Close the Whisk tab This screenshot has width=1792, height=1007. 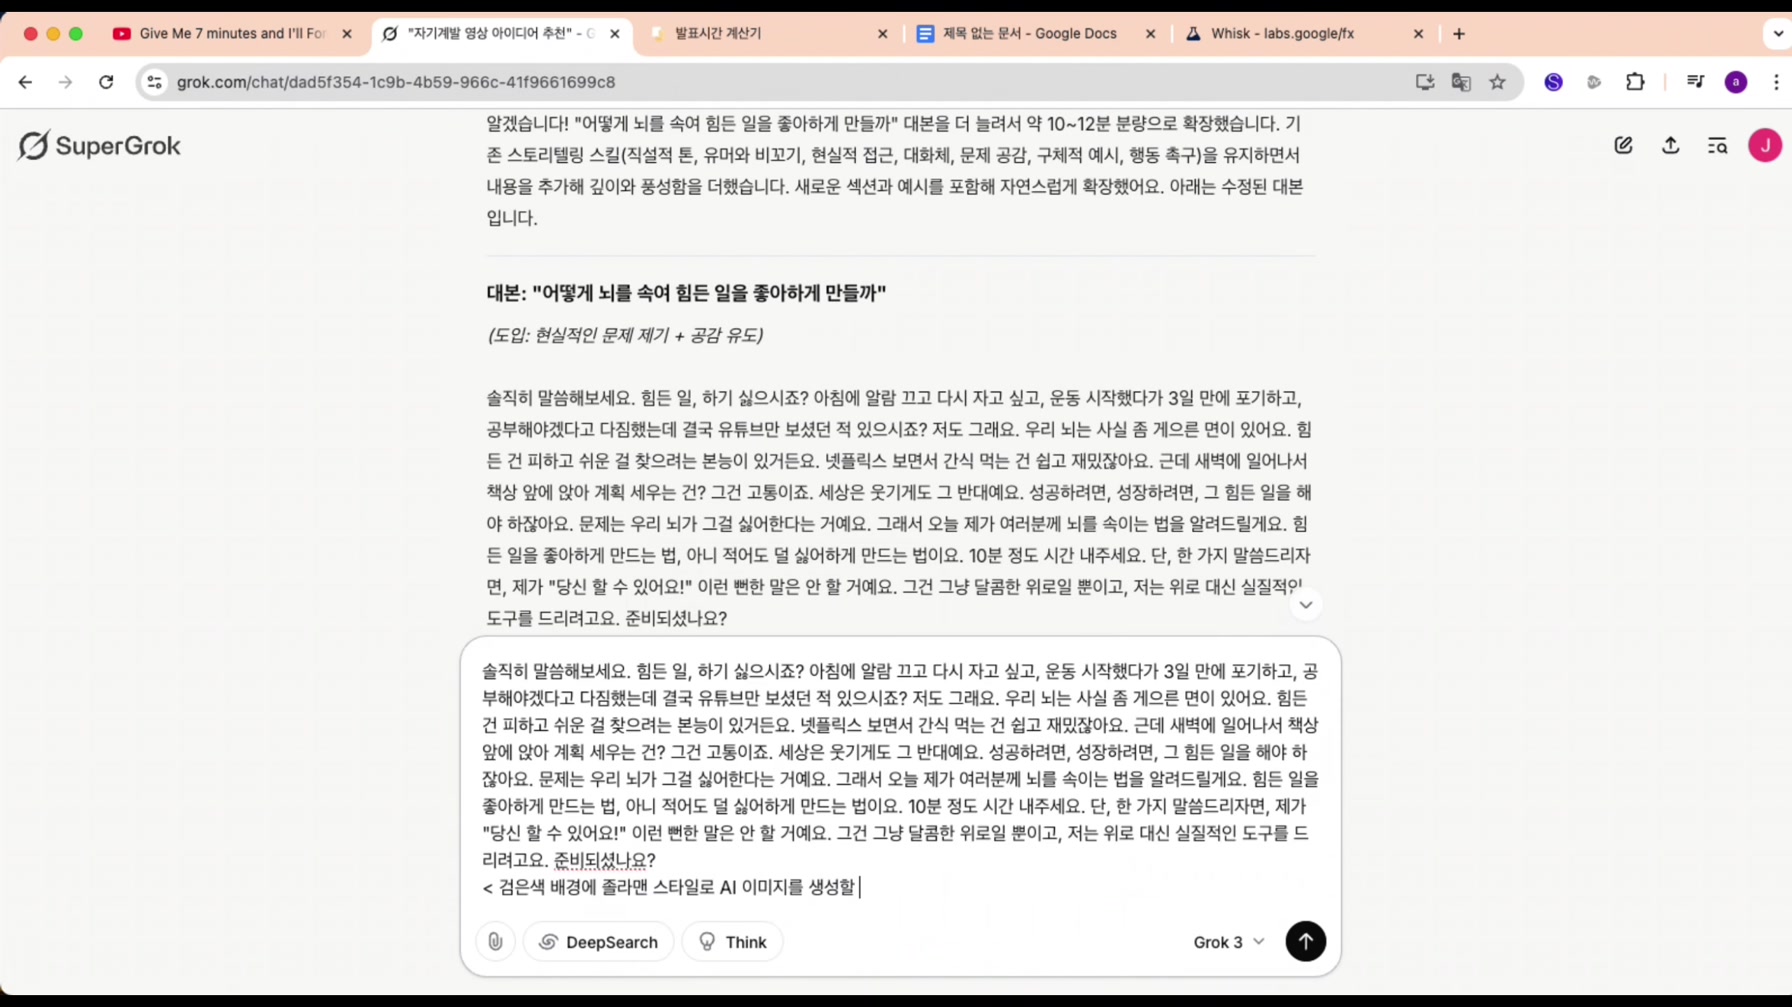pyautogui.click(x=1418, y=34)
